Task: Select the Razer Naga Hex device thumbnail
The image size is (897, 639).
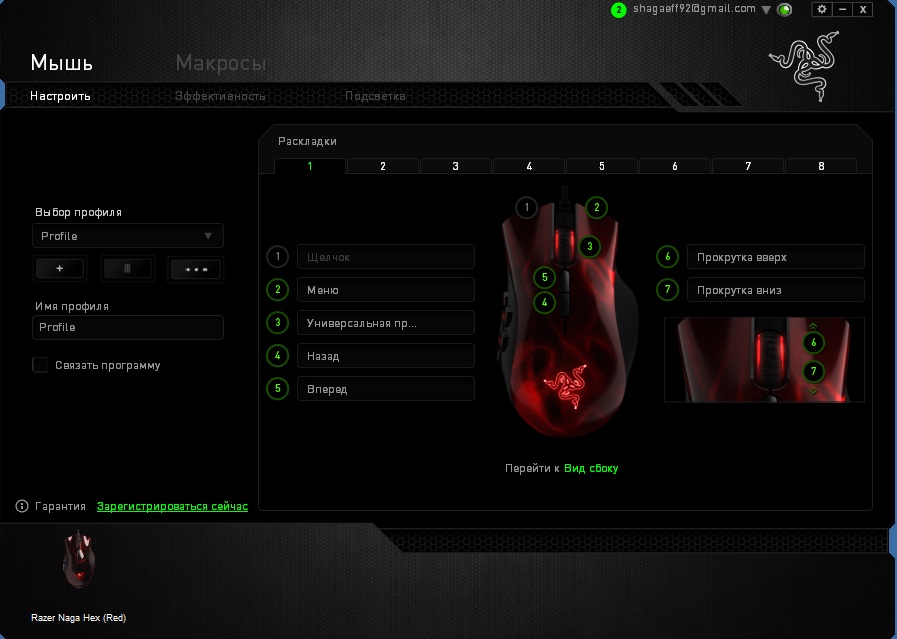Action: pos(79,559)
